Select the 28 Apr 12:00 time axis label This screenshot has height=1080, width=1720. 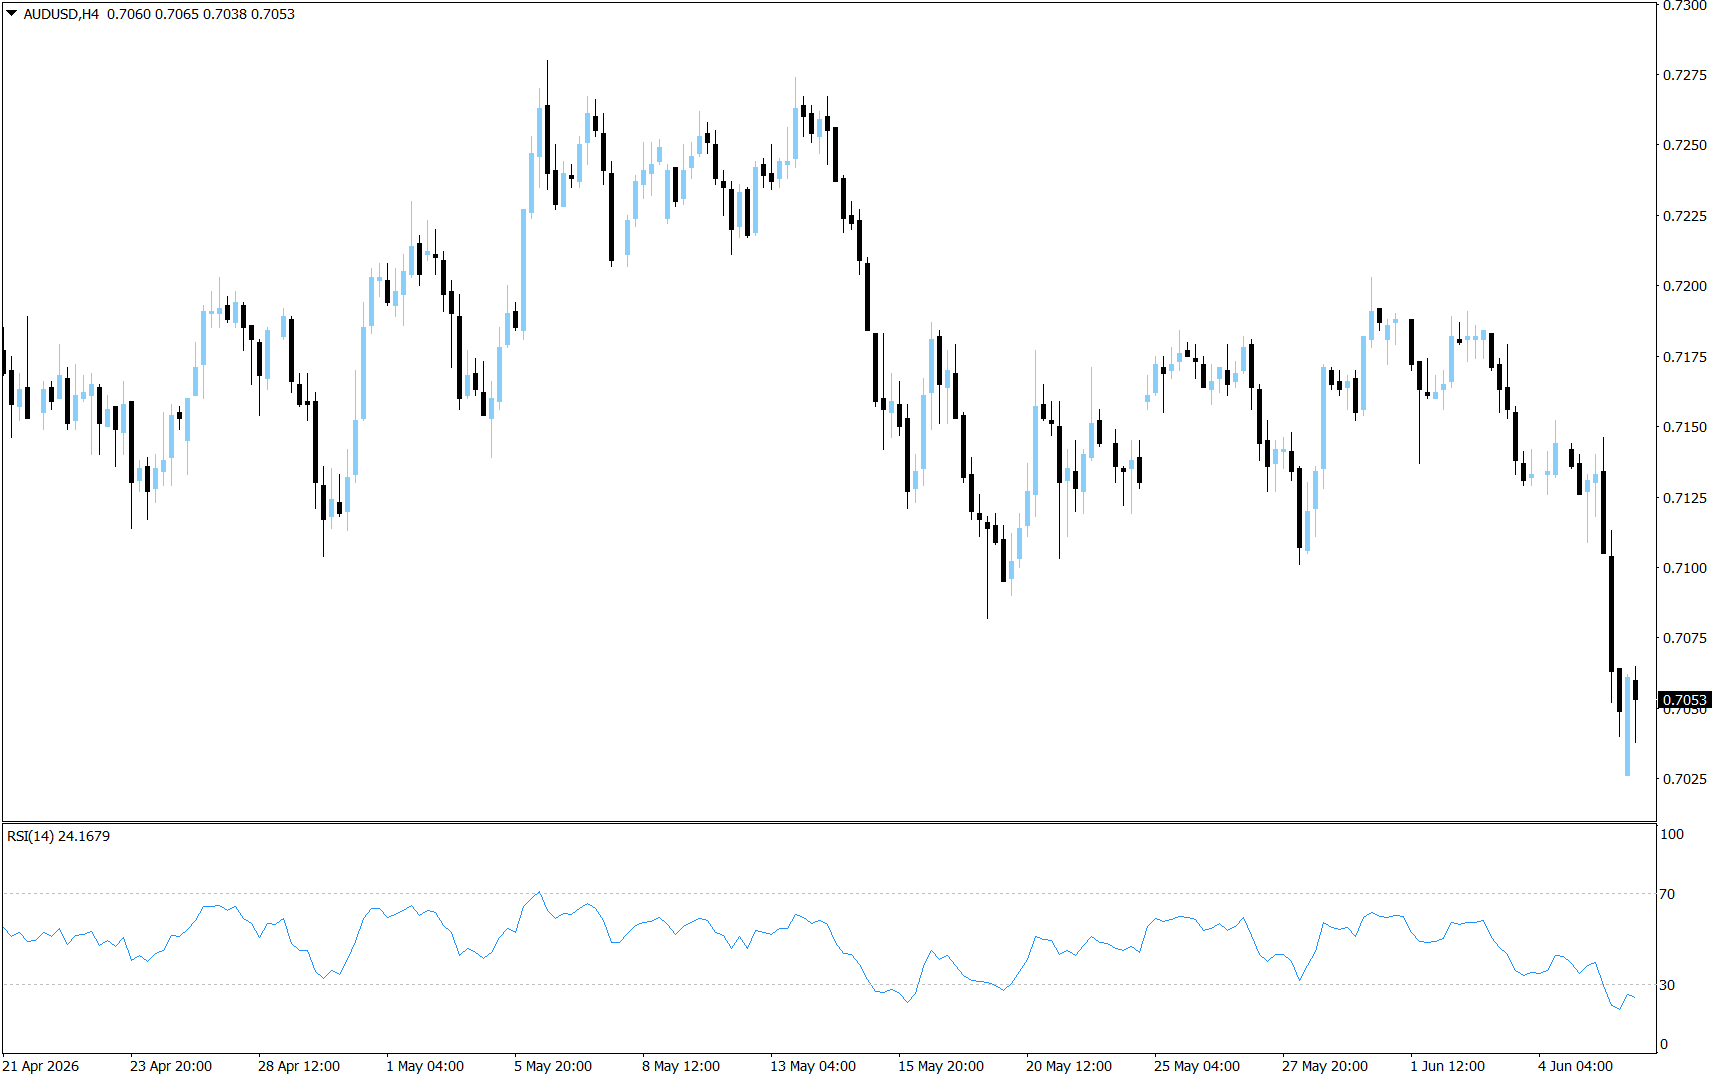point(299,1066)
